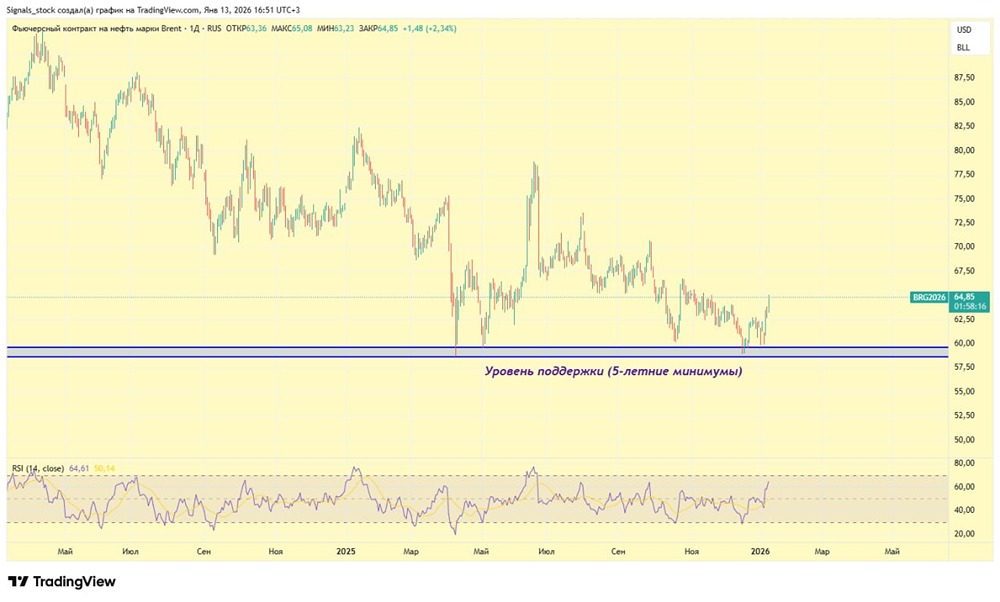The height and width of the screenshot is (602, 1000).
Task: Click the МАКС 65,08 high value
Action: pos(291,29)
